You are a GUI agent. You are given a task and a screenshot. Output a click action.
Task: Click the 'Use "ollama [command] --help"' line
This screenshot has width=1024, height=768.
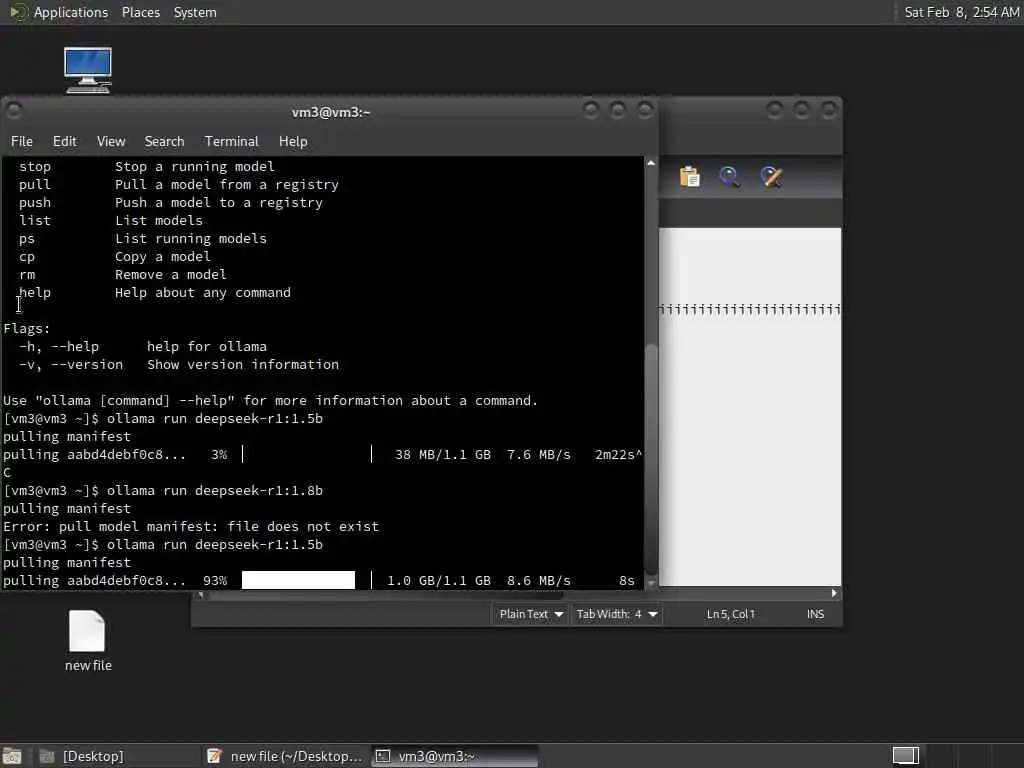click(270, 400)
